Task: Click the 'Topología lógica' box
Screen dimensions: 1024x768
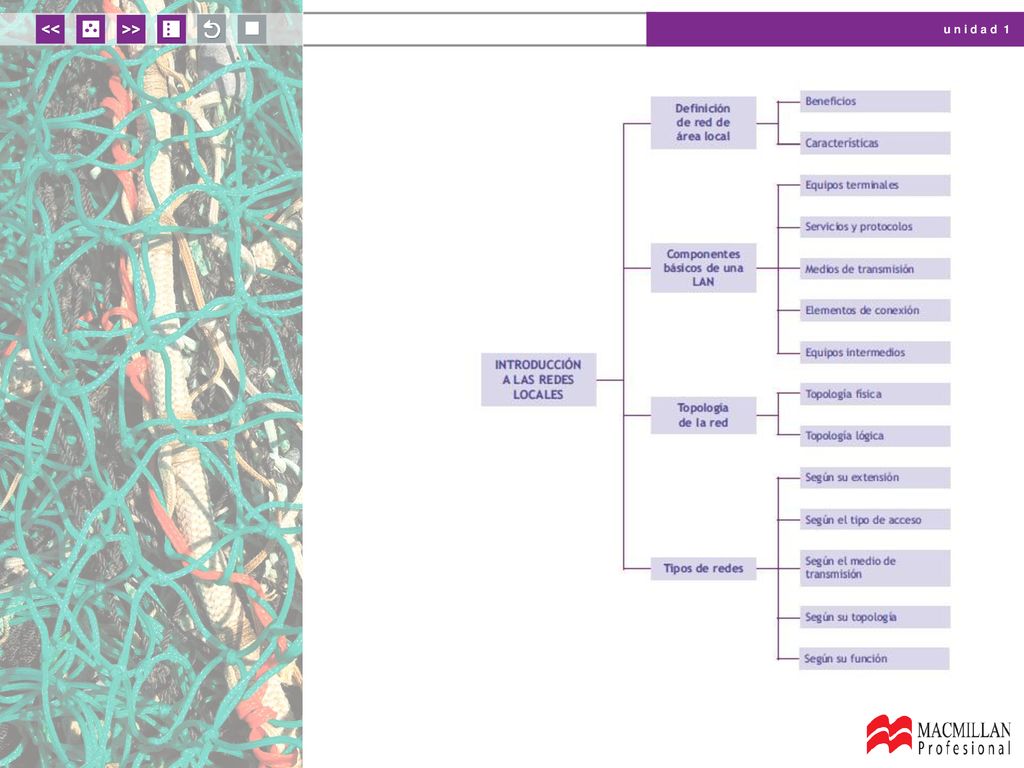Action: 875,436
